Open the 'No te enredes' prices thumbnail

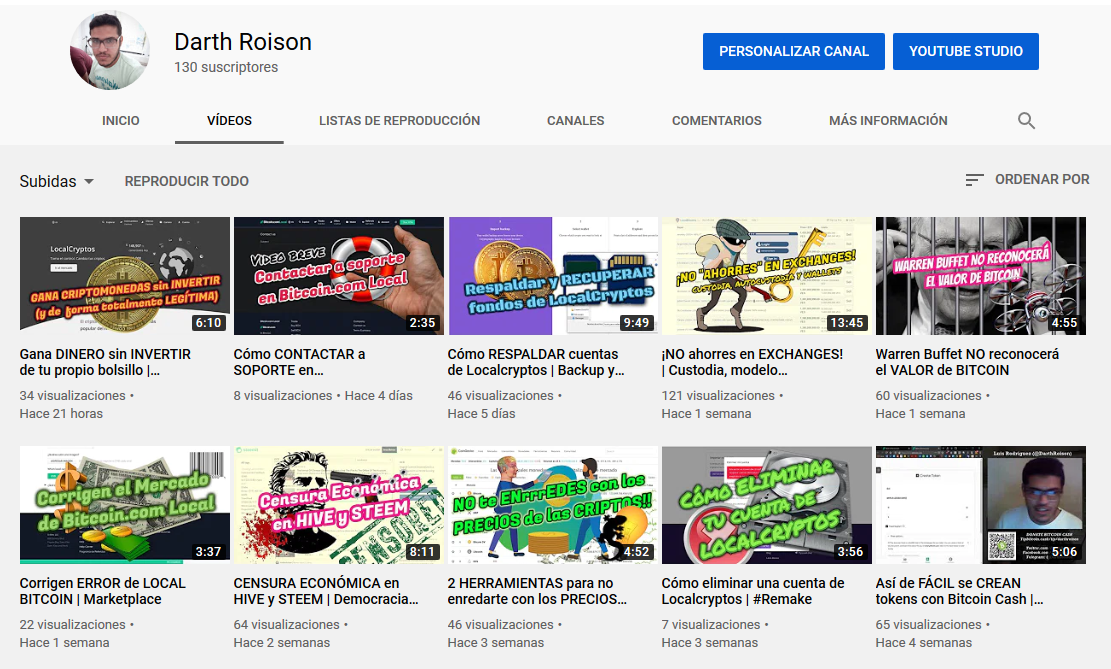[x=553, y=505]
